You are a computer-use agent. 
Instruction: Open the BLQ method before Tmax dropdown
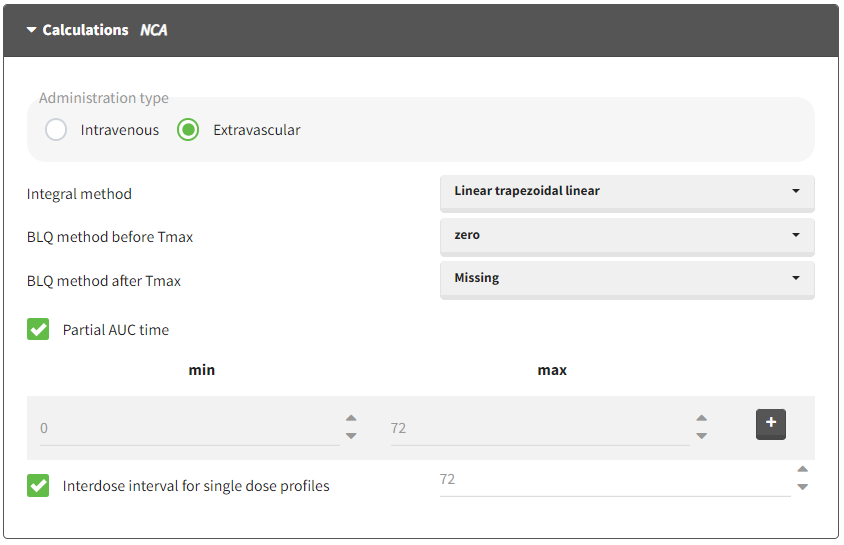point(627,235)
